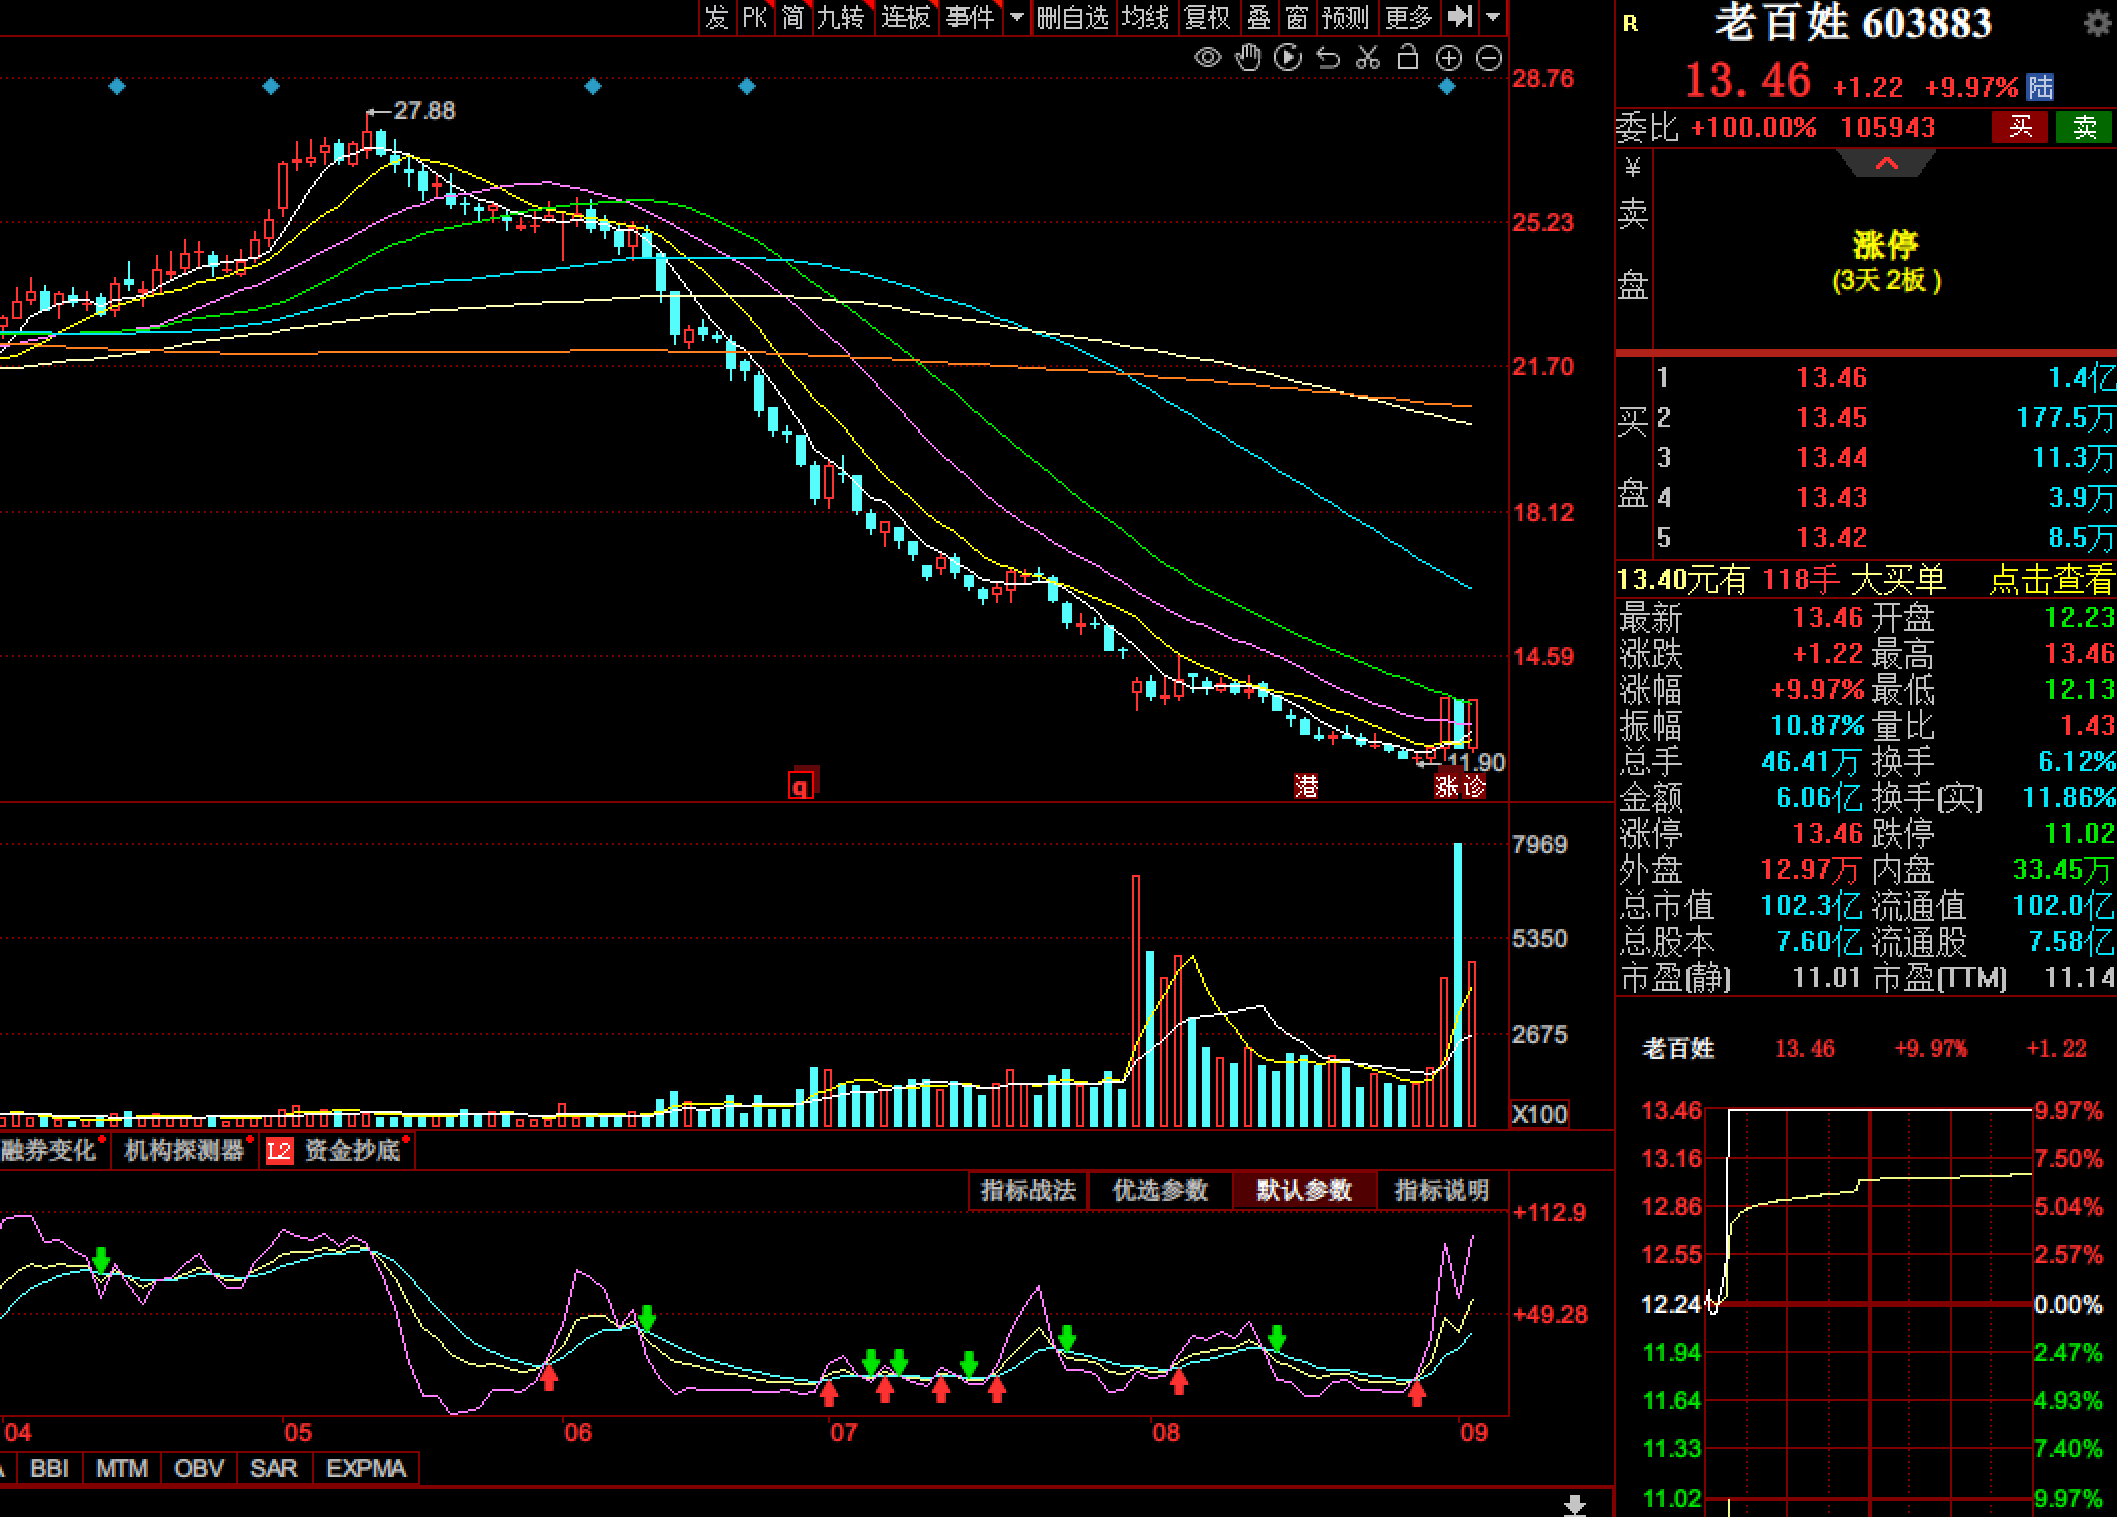Expand the sell order panel chevron
The width and height of the screenshot is (2117, 1517).
tap(1886, 163)
